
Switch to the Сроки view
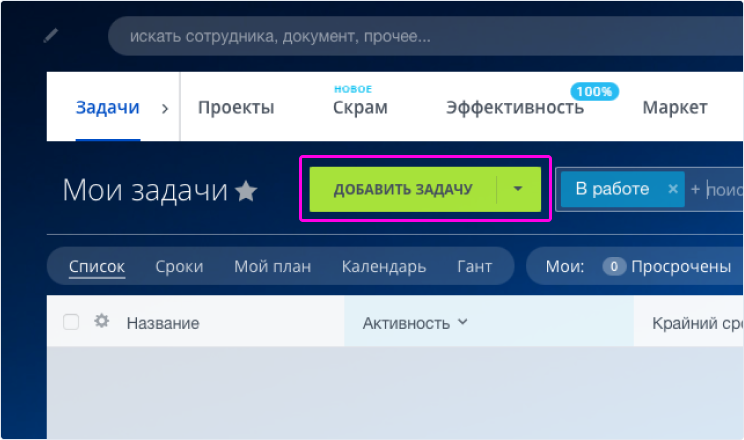point(179,267)
